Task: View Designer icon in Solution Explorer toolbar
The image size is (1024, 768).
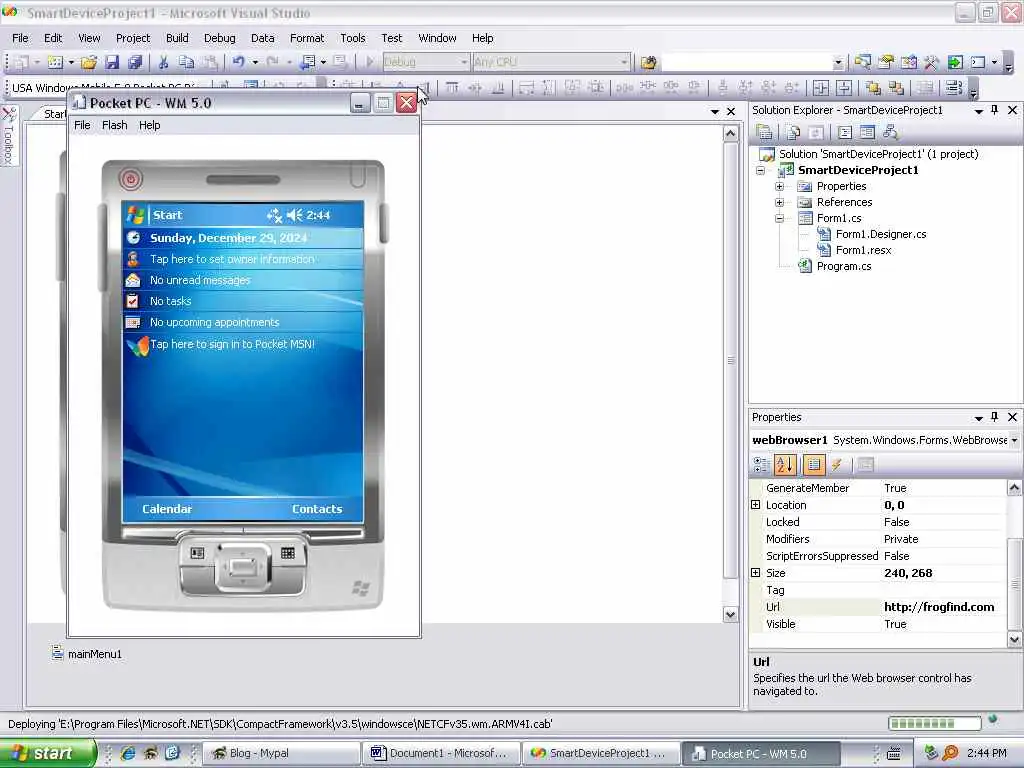Action: point(867,133)
